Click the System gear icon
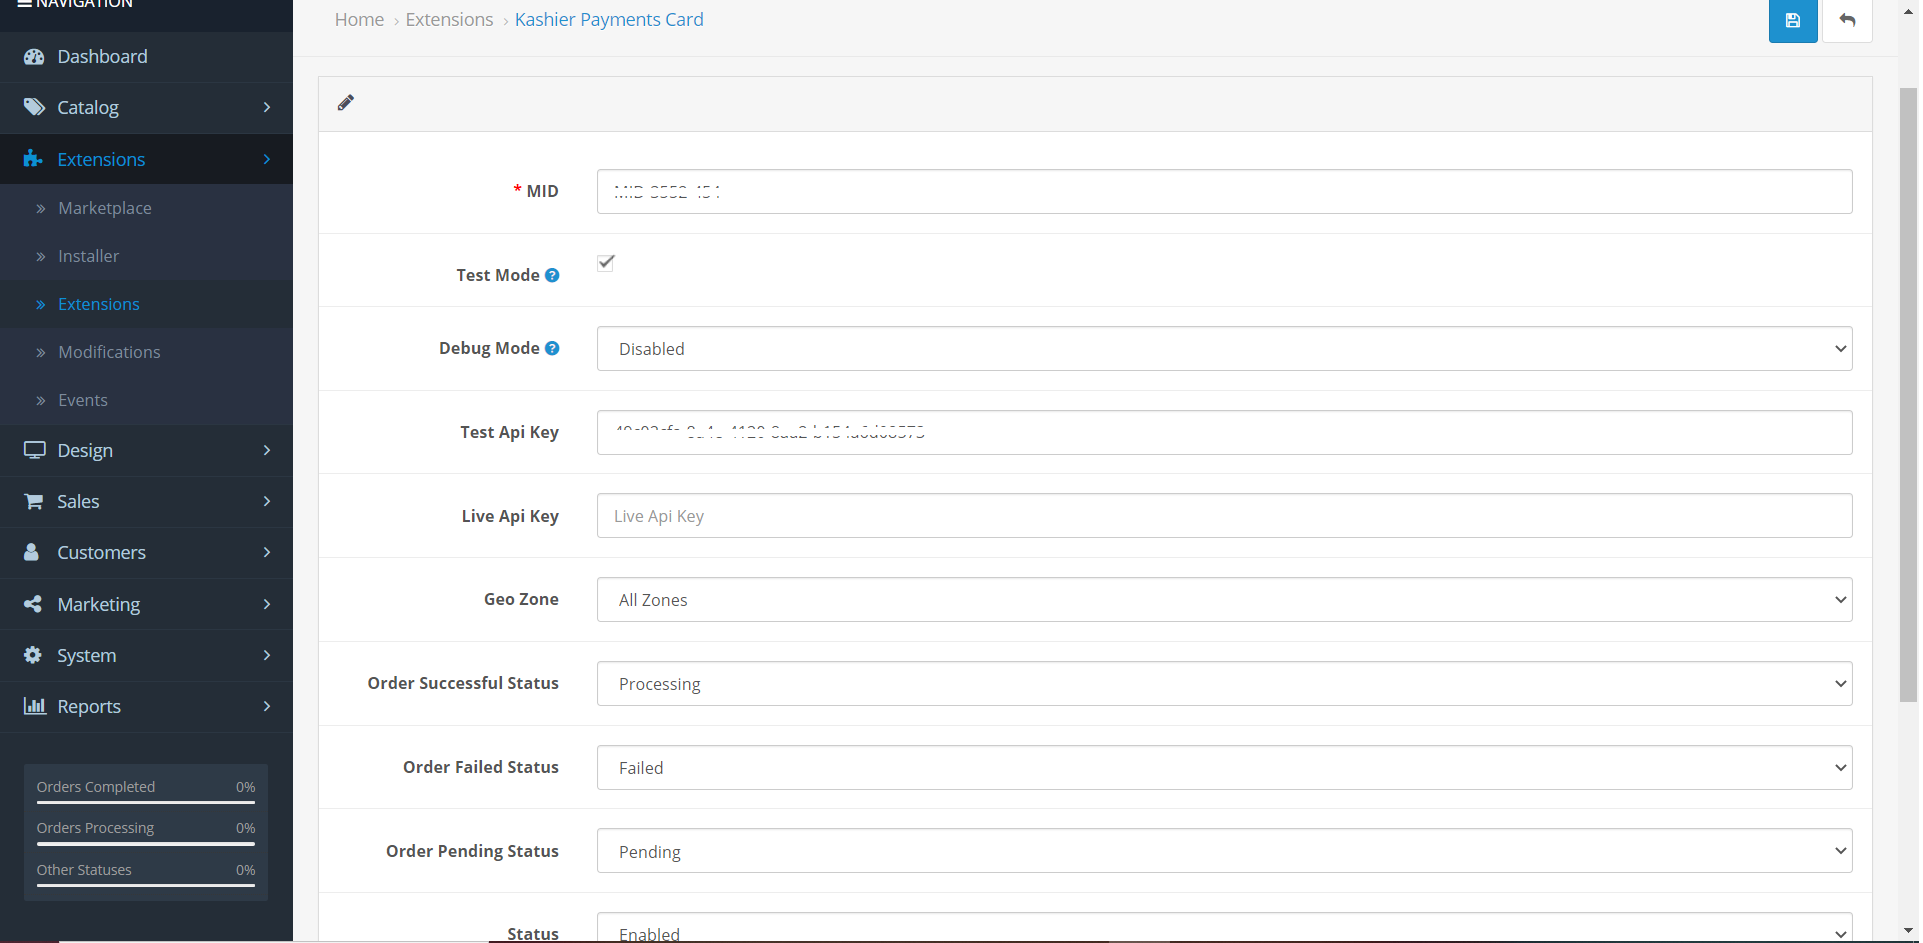1923x943 pixels. pos(33,655)
